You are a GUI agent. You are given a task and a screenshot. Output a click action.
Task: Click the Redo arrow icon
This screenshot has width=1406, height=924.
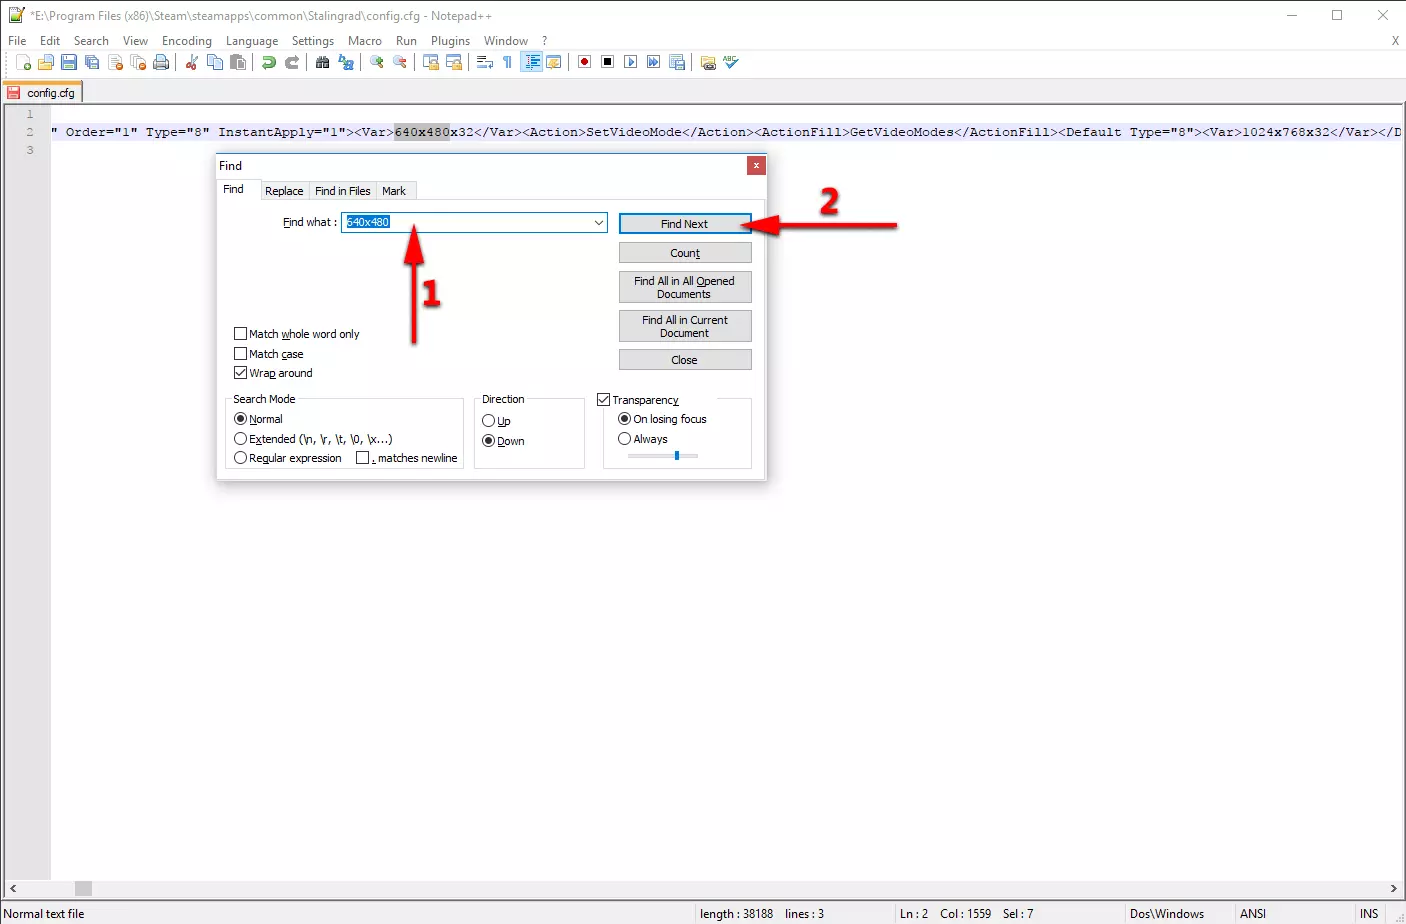pyautogui.click(x=291, y=62)
